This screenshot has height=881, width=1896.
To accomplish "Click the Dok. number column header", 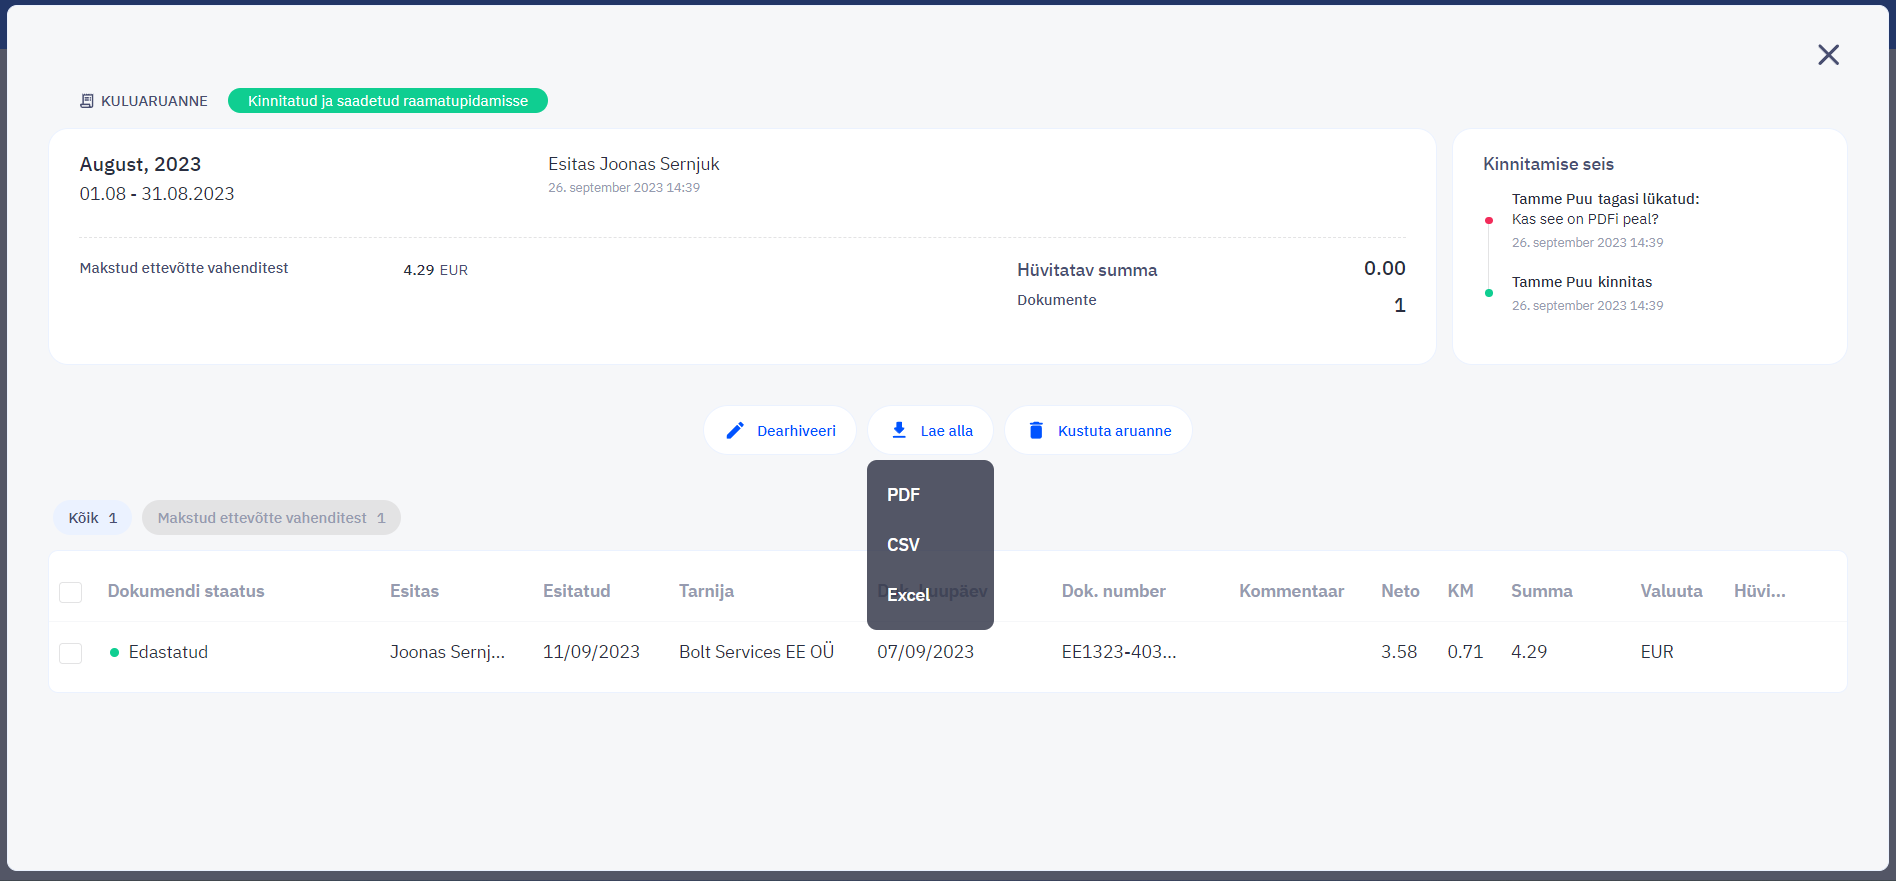I will (x=1113, y=591).
